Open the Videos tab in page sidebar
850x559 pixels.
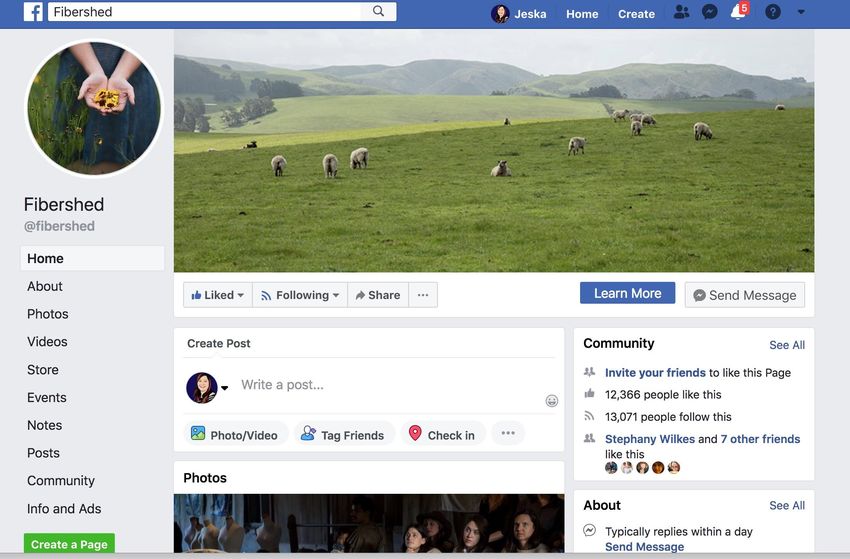47,342
